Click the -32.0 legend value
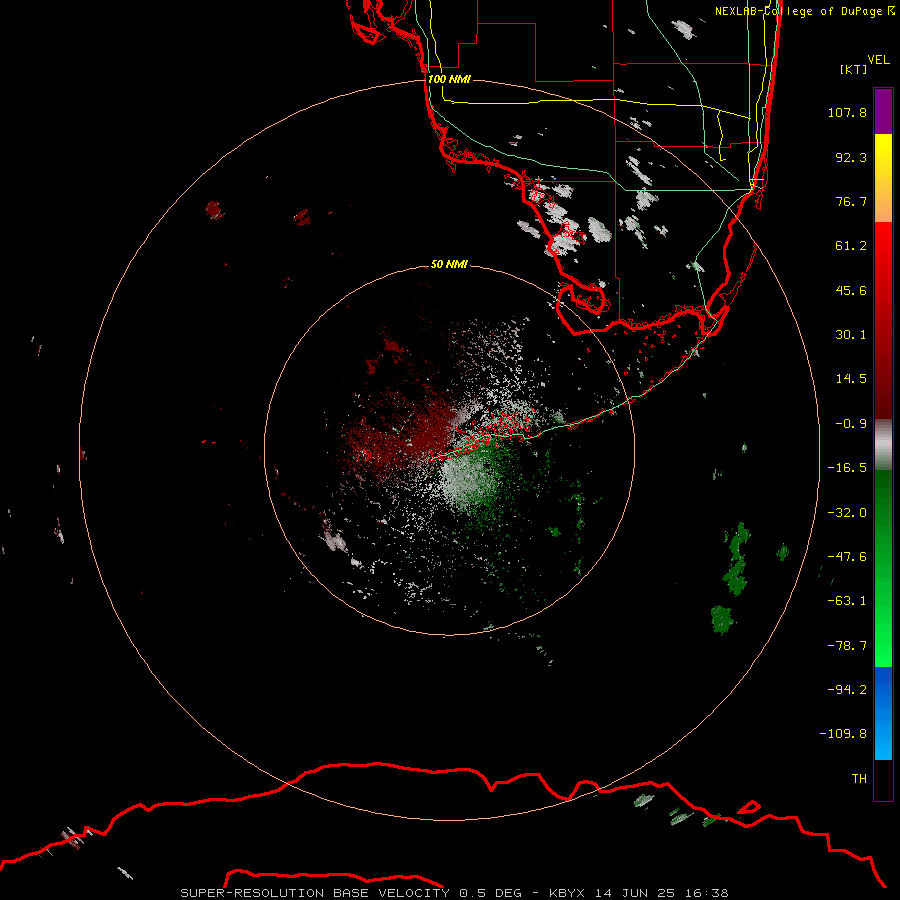 pyautogui.click(x=847, y=513)
